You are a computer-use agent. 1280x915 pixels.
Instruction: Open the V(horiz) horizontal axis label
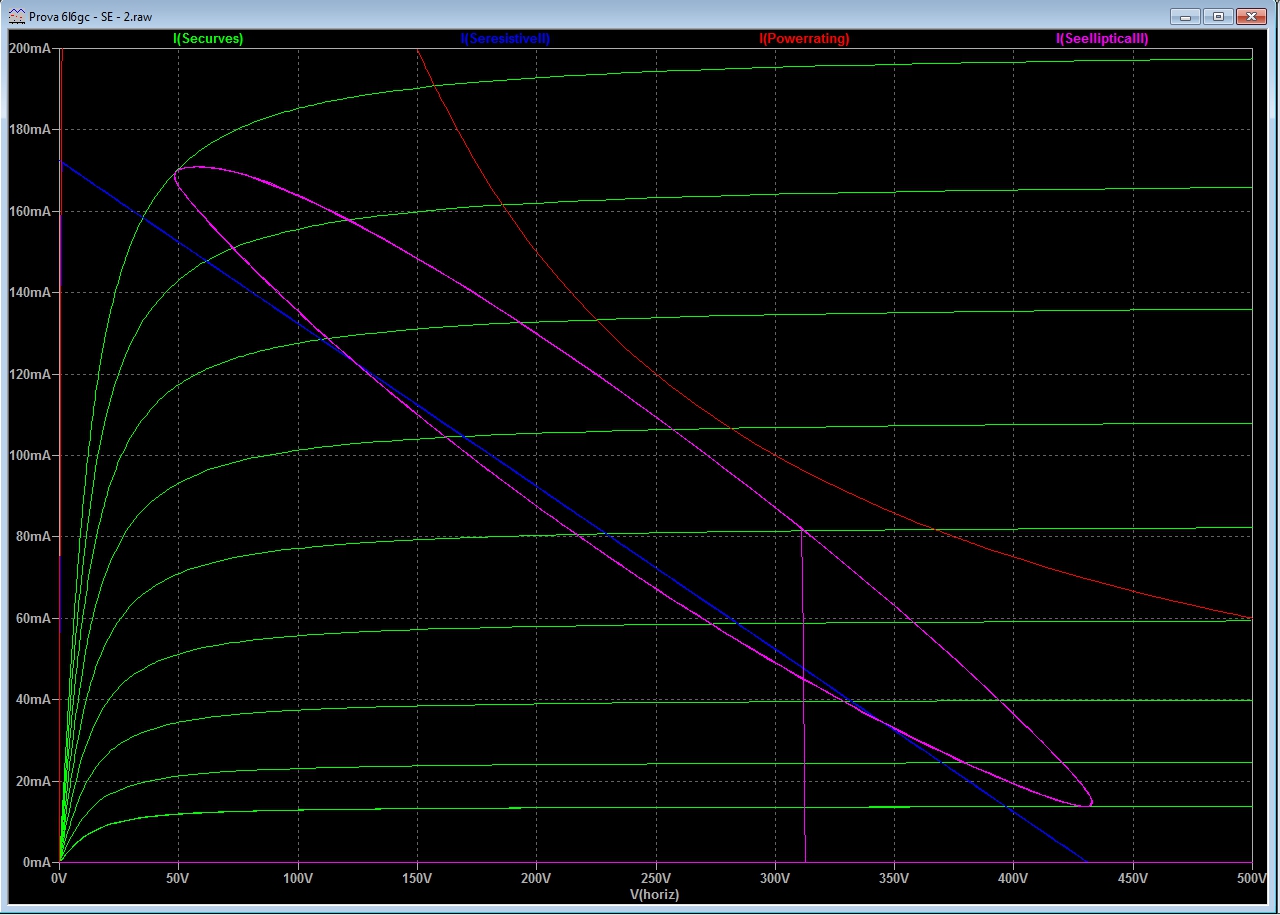655,894
